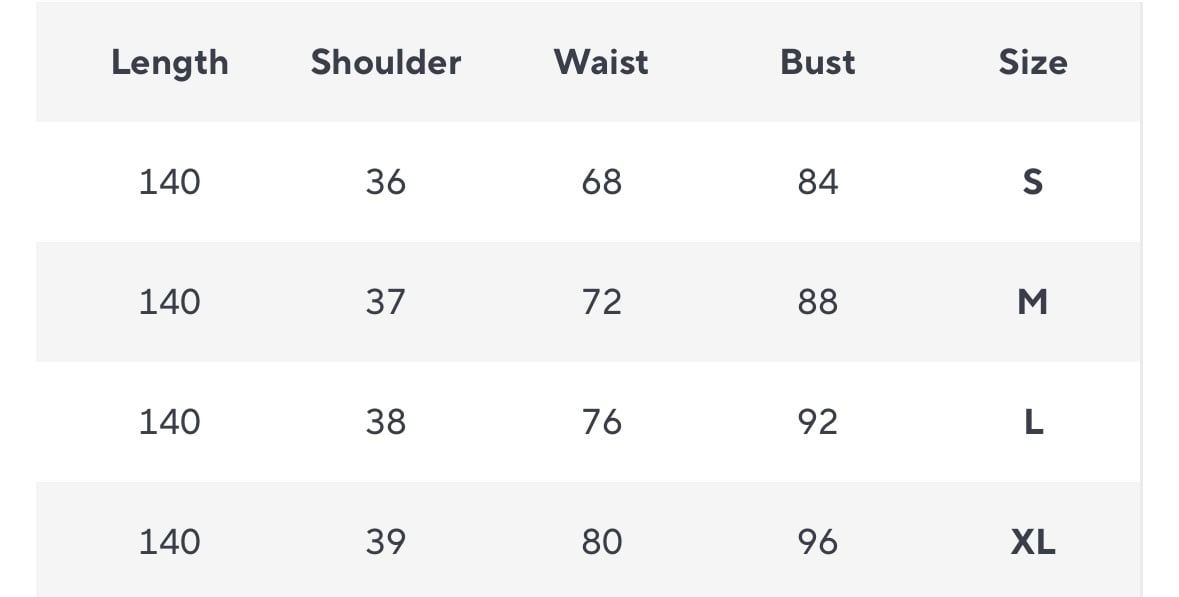Select waist value 80 in XL row
Image resolution: width=1179 pixels, height=597 pixels.
click(x=601, y=542)
